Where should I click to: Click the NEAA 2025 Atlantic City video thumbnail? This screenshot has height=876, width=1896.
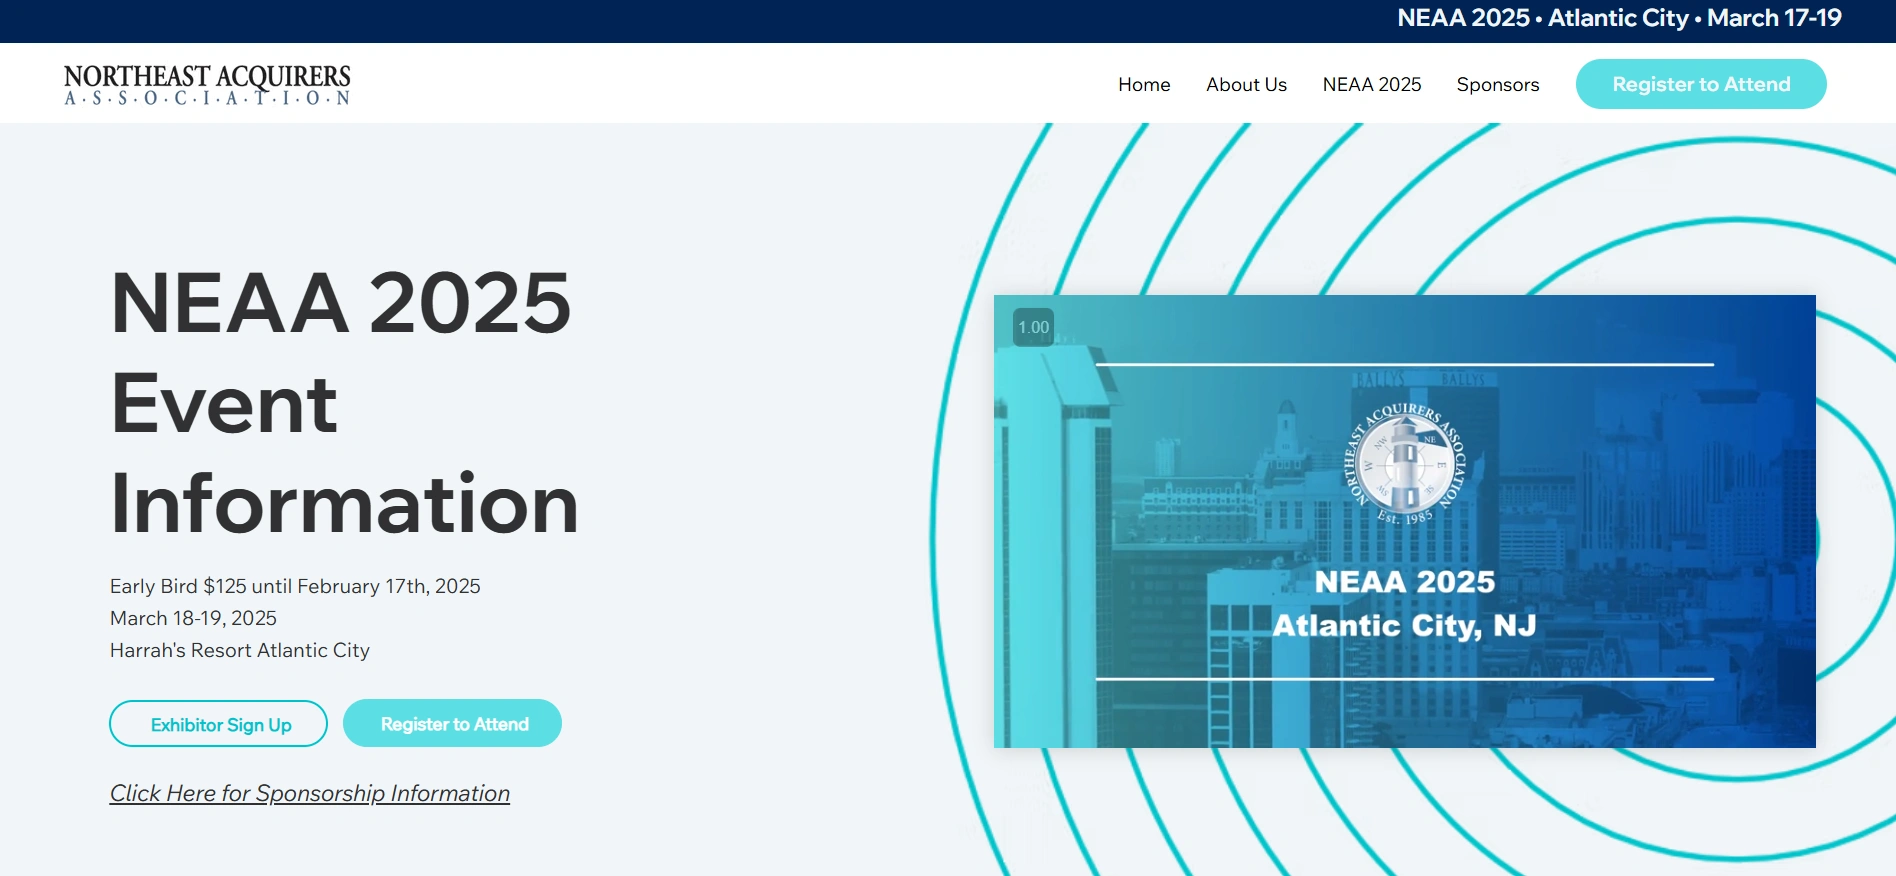[1404, 521]
